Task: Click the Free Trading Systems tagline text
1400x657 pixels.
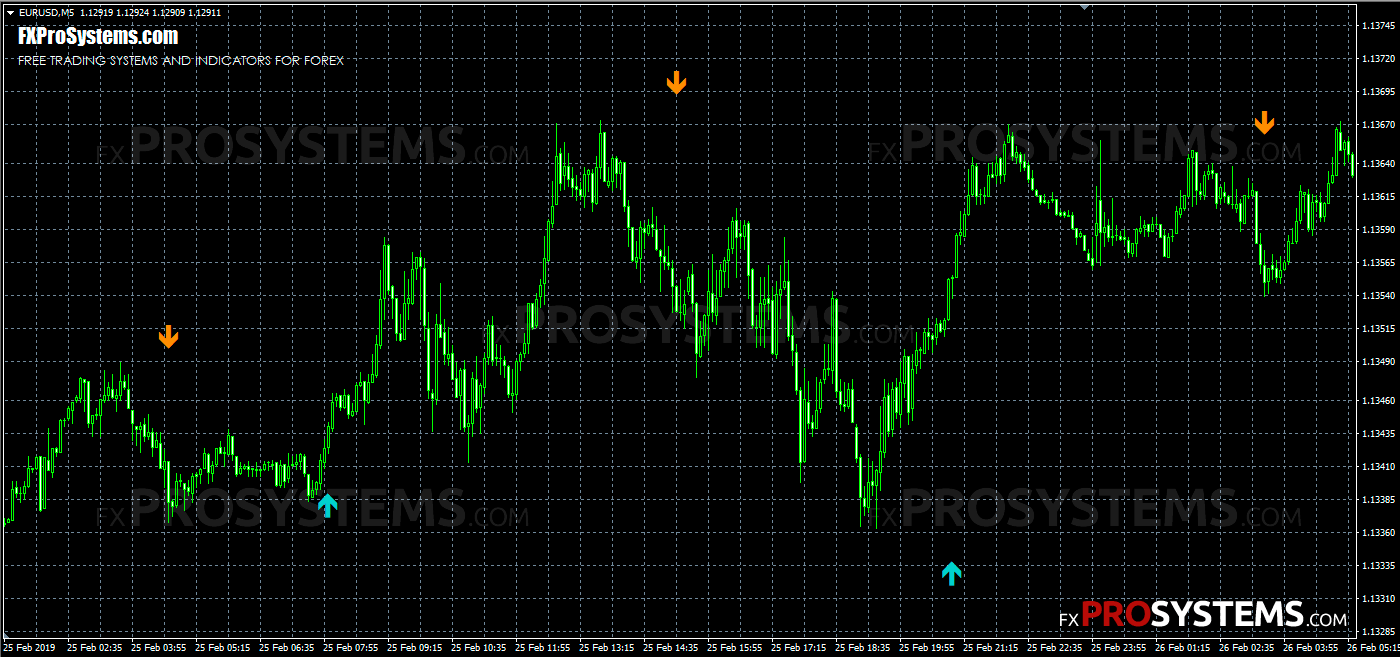Action: tap(181, 61)
